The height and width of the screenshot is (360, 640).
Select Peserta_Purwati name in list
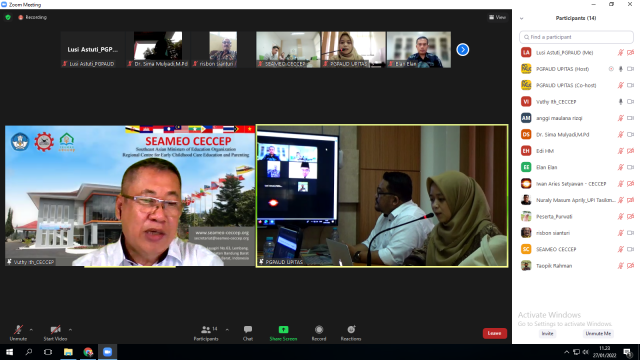tap(554, 216)
